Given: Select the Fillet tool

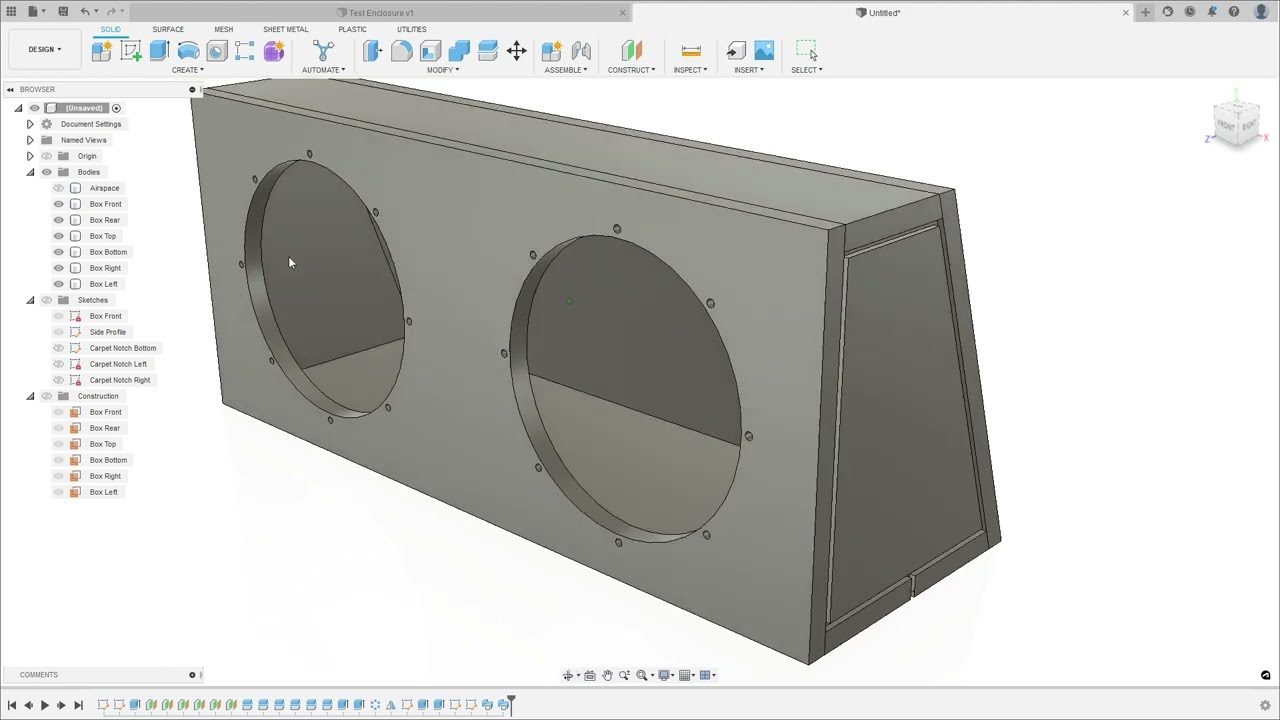Looking at the screenshot, I should (401, 51).
